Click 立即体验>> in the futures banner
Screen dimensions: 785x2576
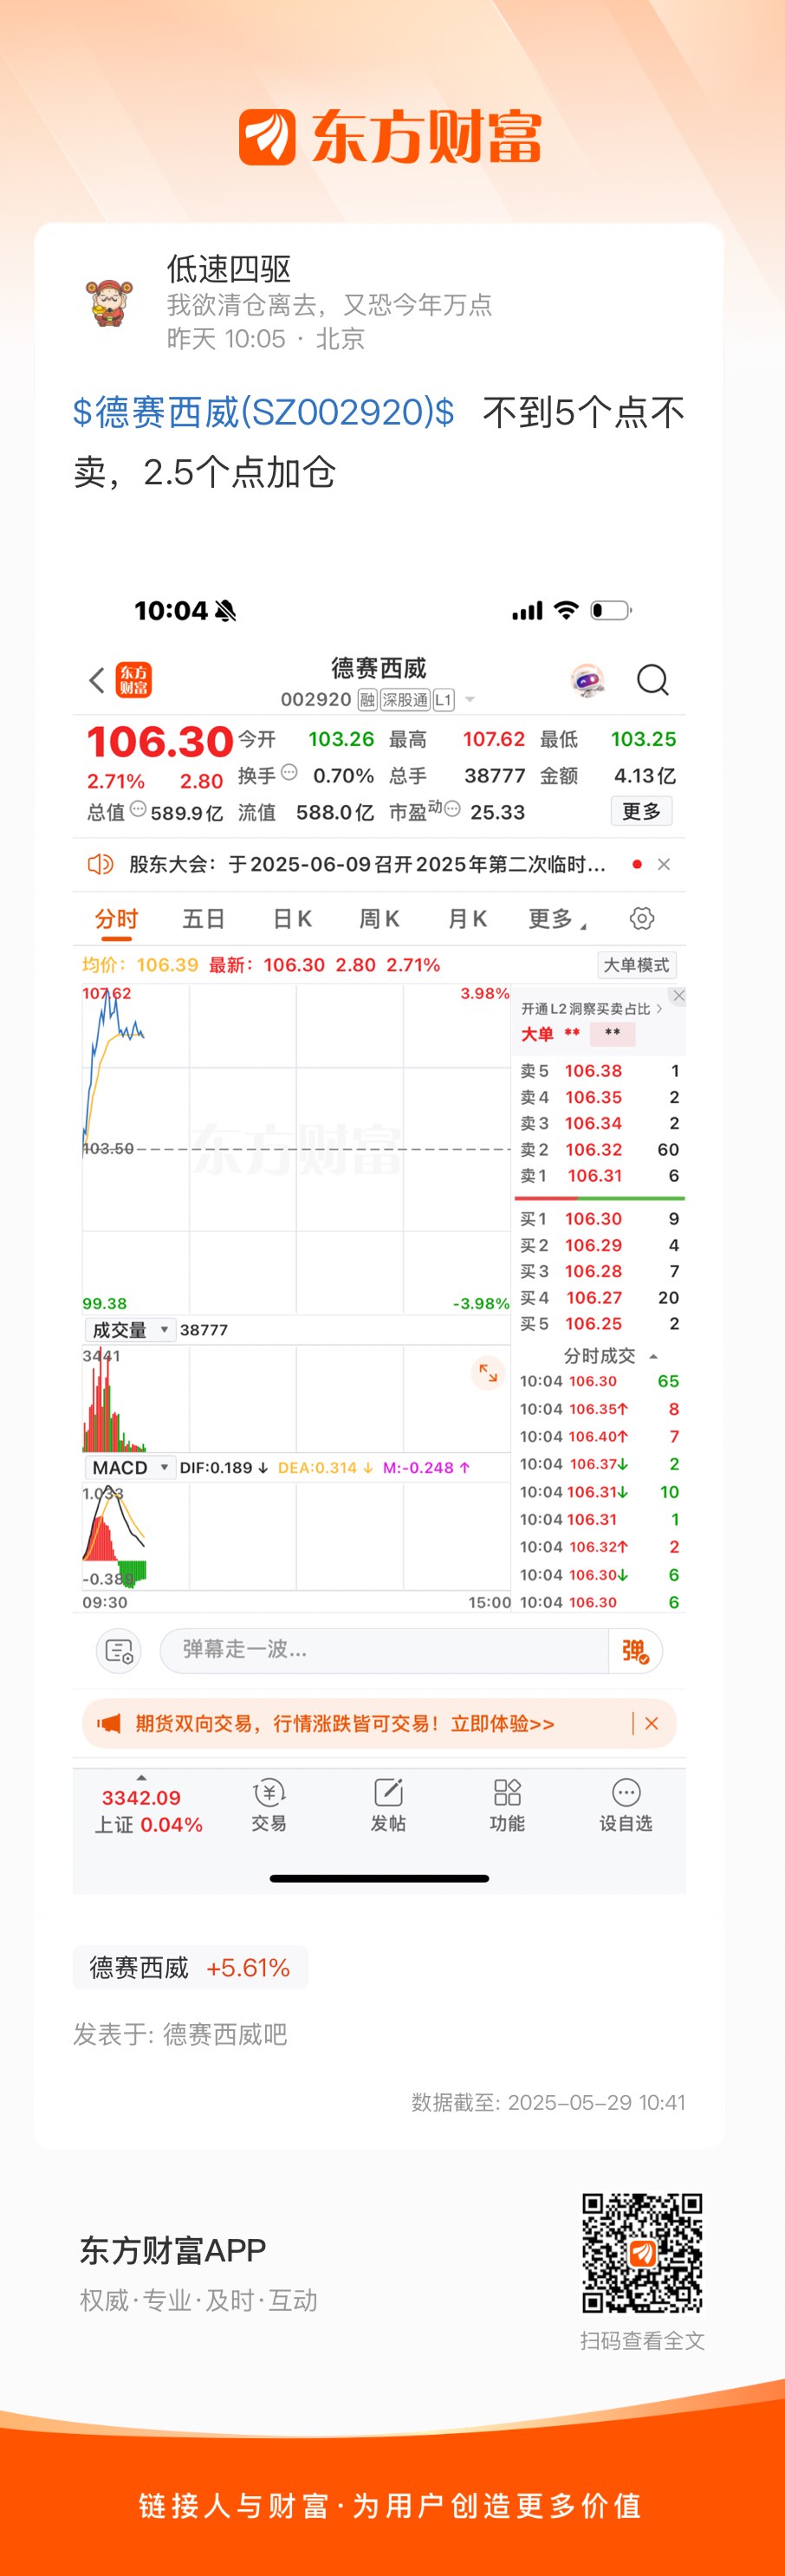point(503,1723)
